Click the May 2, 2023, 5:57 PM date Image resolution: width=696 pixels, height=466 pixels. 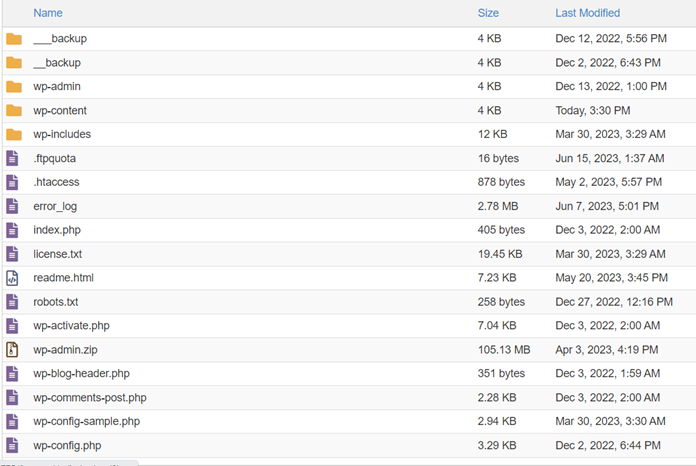click(609, 182)
